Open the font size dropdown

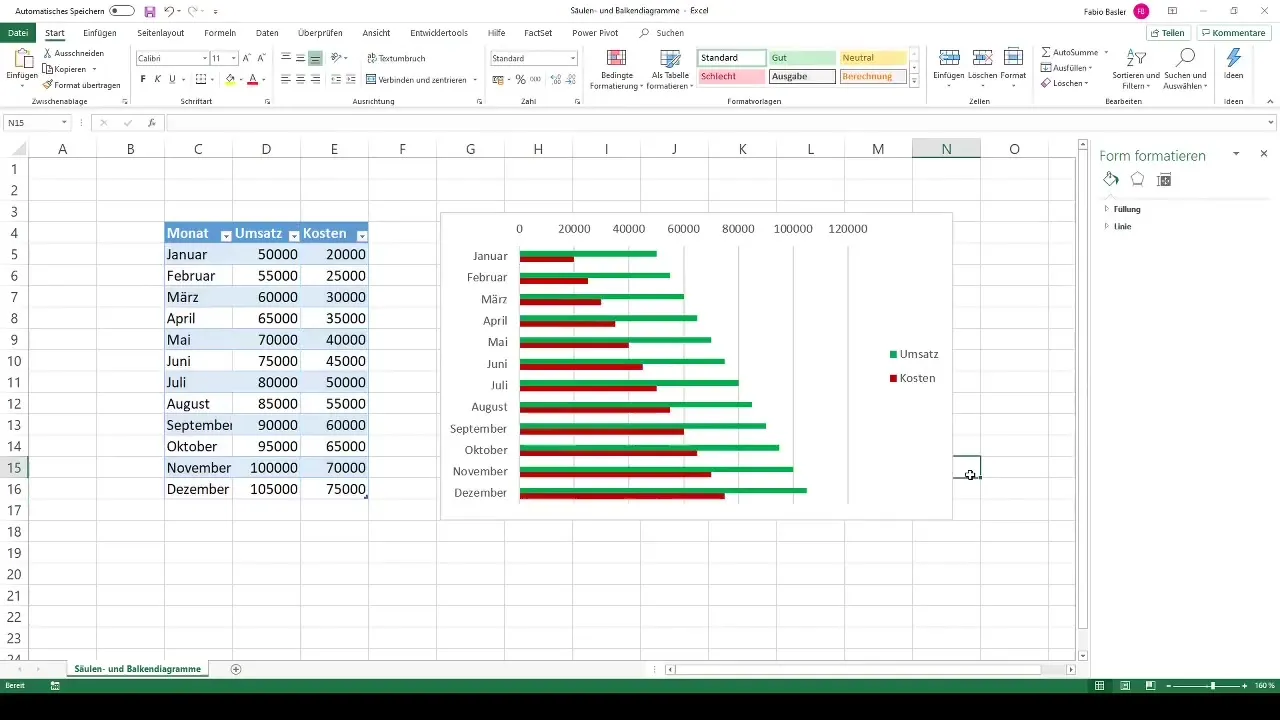[234, 58]
